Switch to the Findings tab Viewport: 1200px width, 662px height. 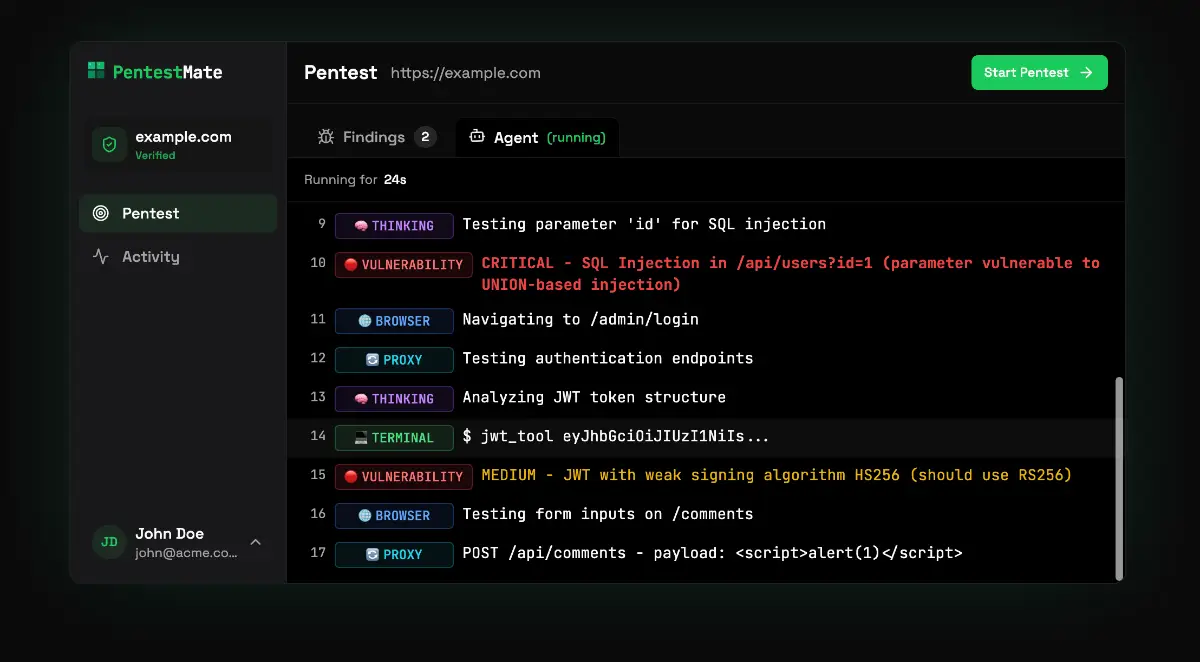coord(376,137)
